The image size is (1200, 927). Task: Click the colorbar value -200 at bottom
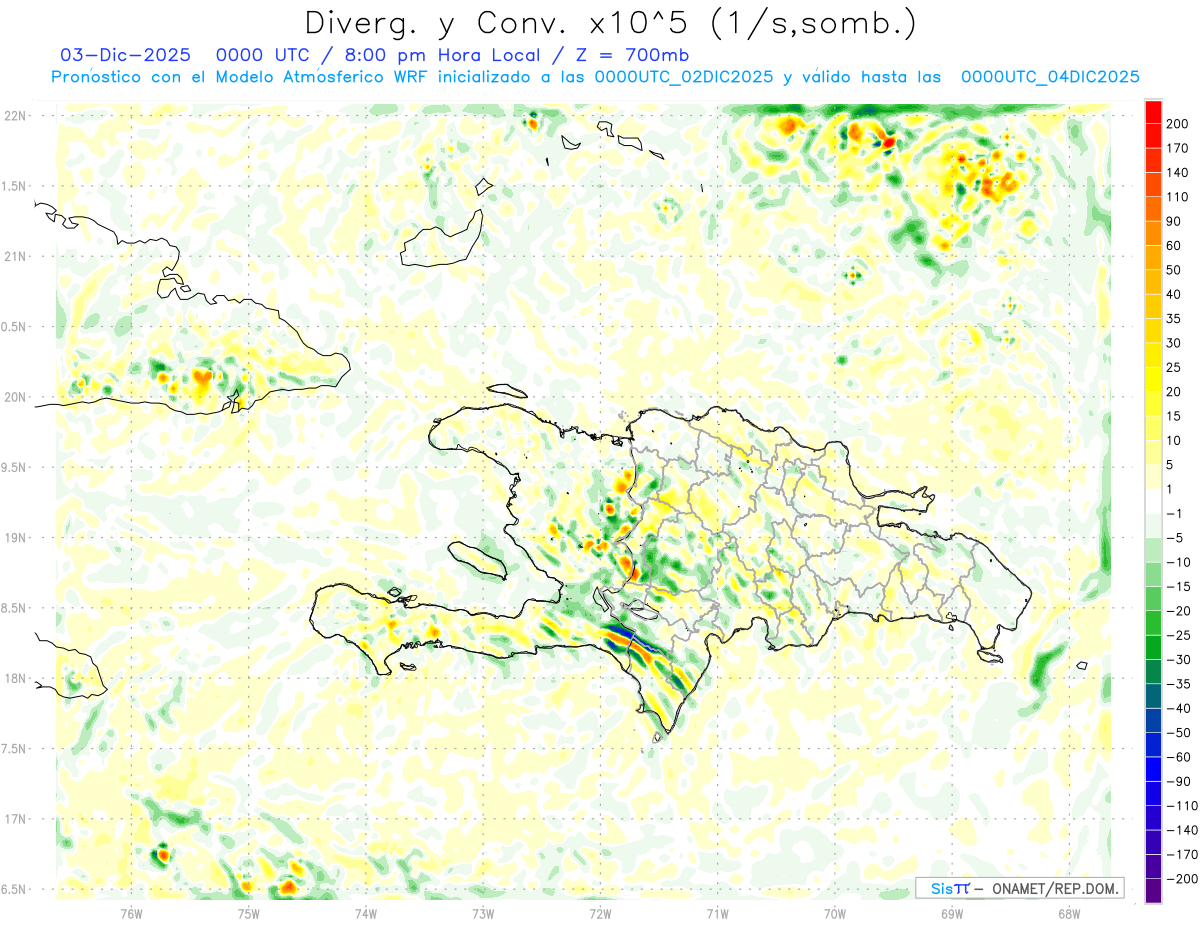tap(1181, 880)
